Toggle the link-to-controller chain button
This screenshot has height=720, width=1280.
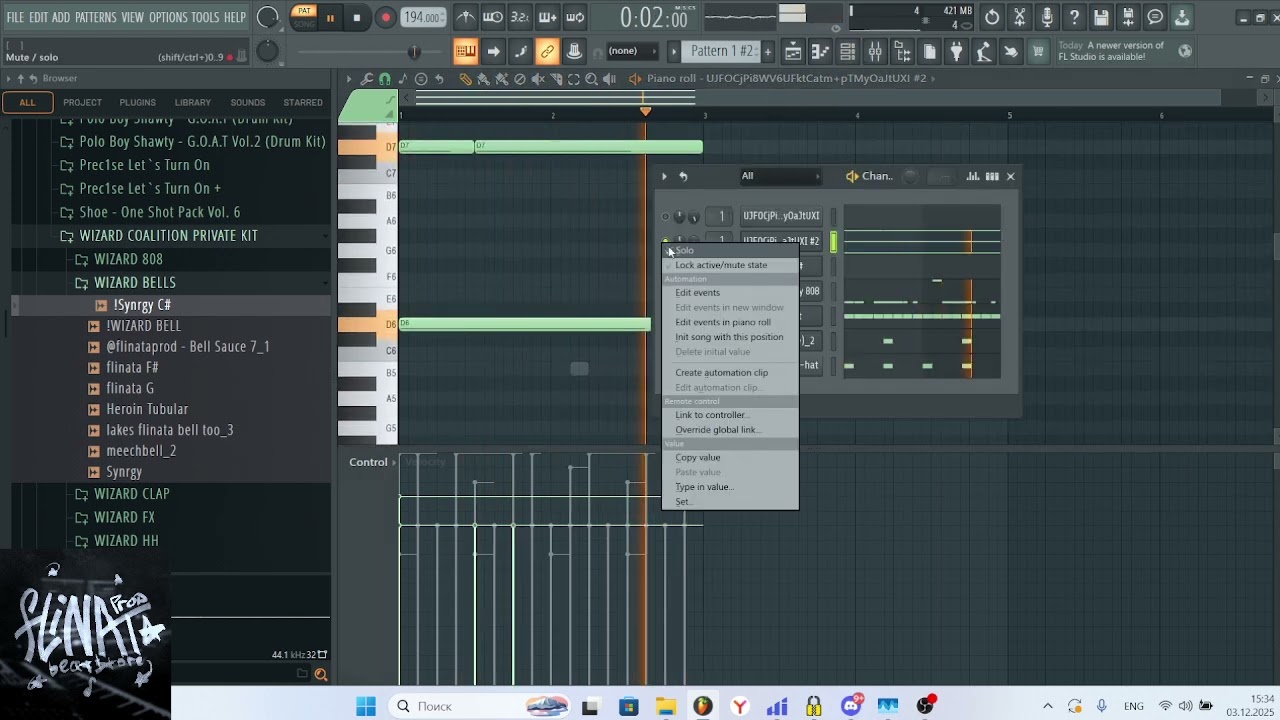[x=547, y=51]
